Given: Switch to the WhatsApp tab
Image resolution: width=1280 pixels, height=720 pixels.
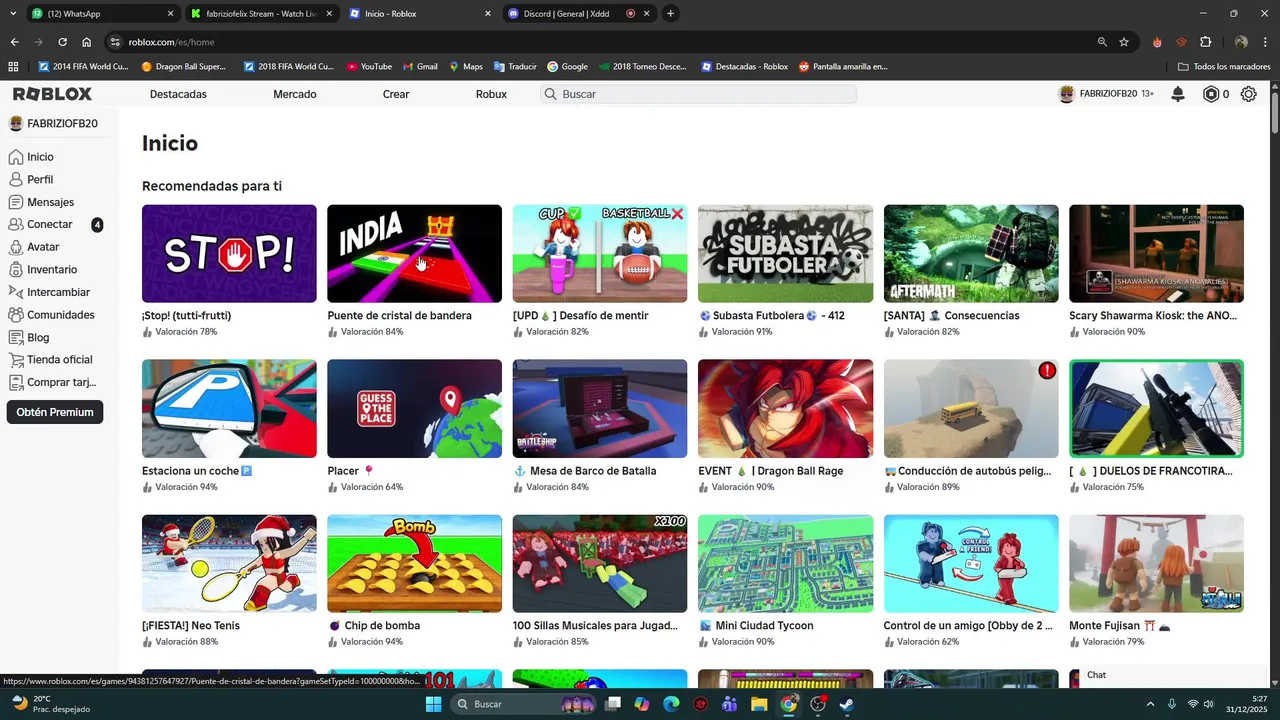Looking at the screenshot, I should click(x=100, y=14).
